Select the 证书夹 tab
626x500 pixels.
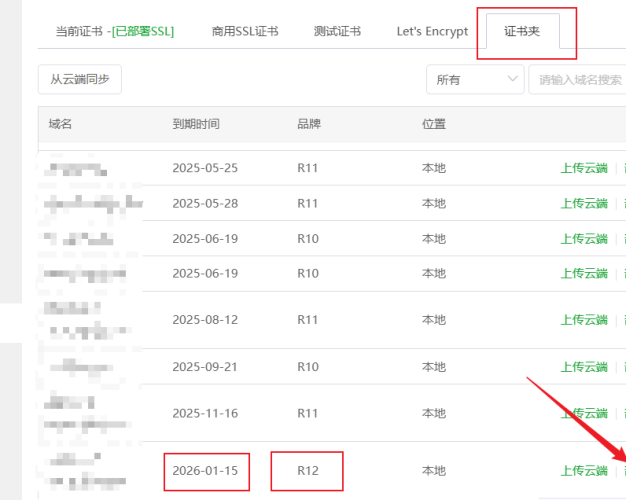tap(522, 31)
